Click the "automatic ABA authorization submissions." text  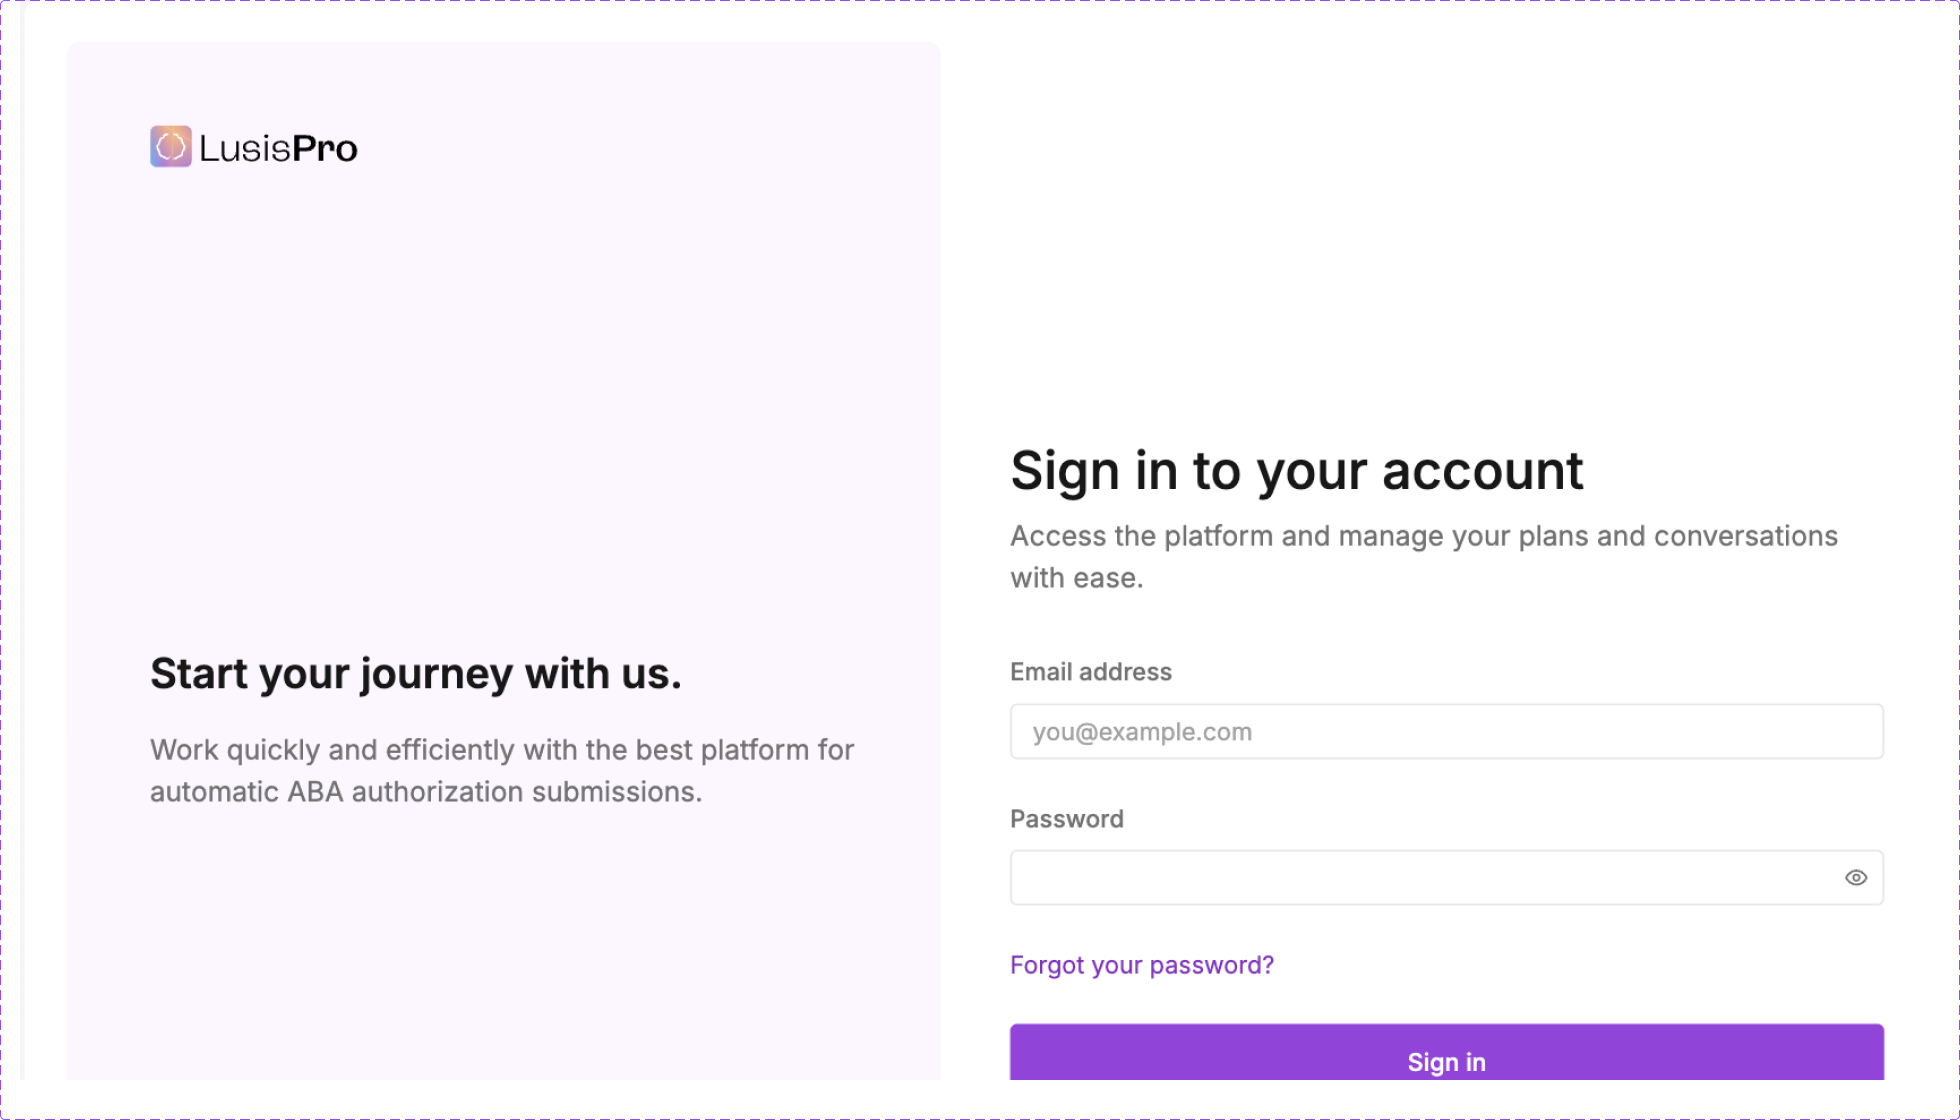426,792
